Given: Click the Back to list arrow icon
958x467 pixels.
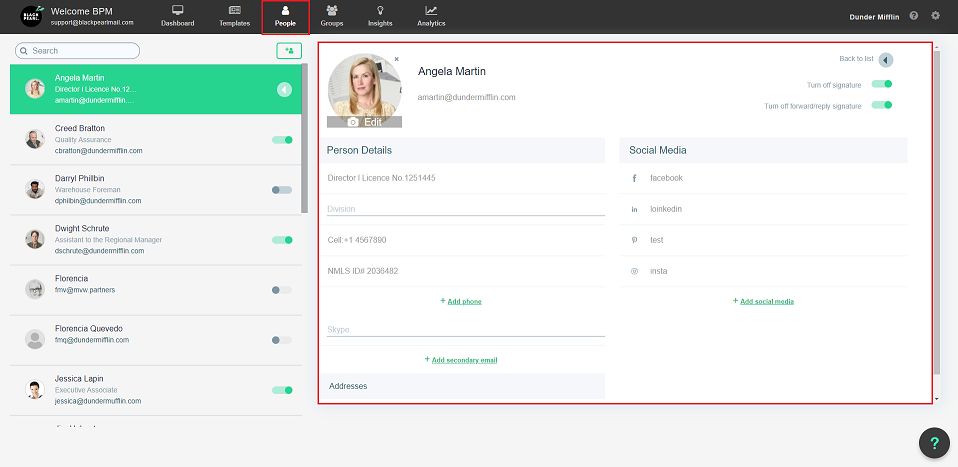Looking at the screenshot, I should click(x=885, y=60).
